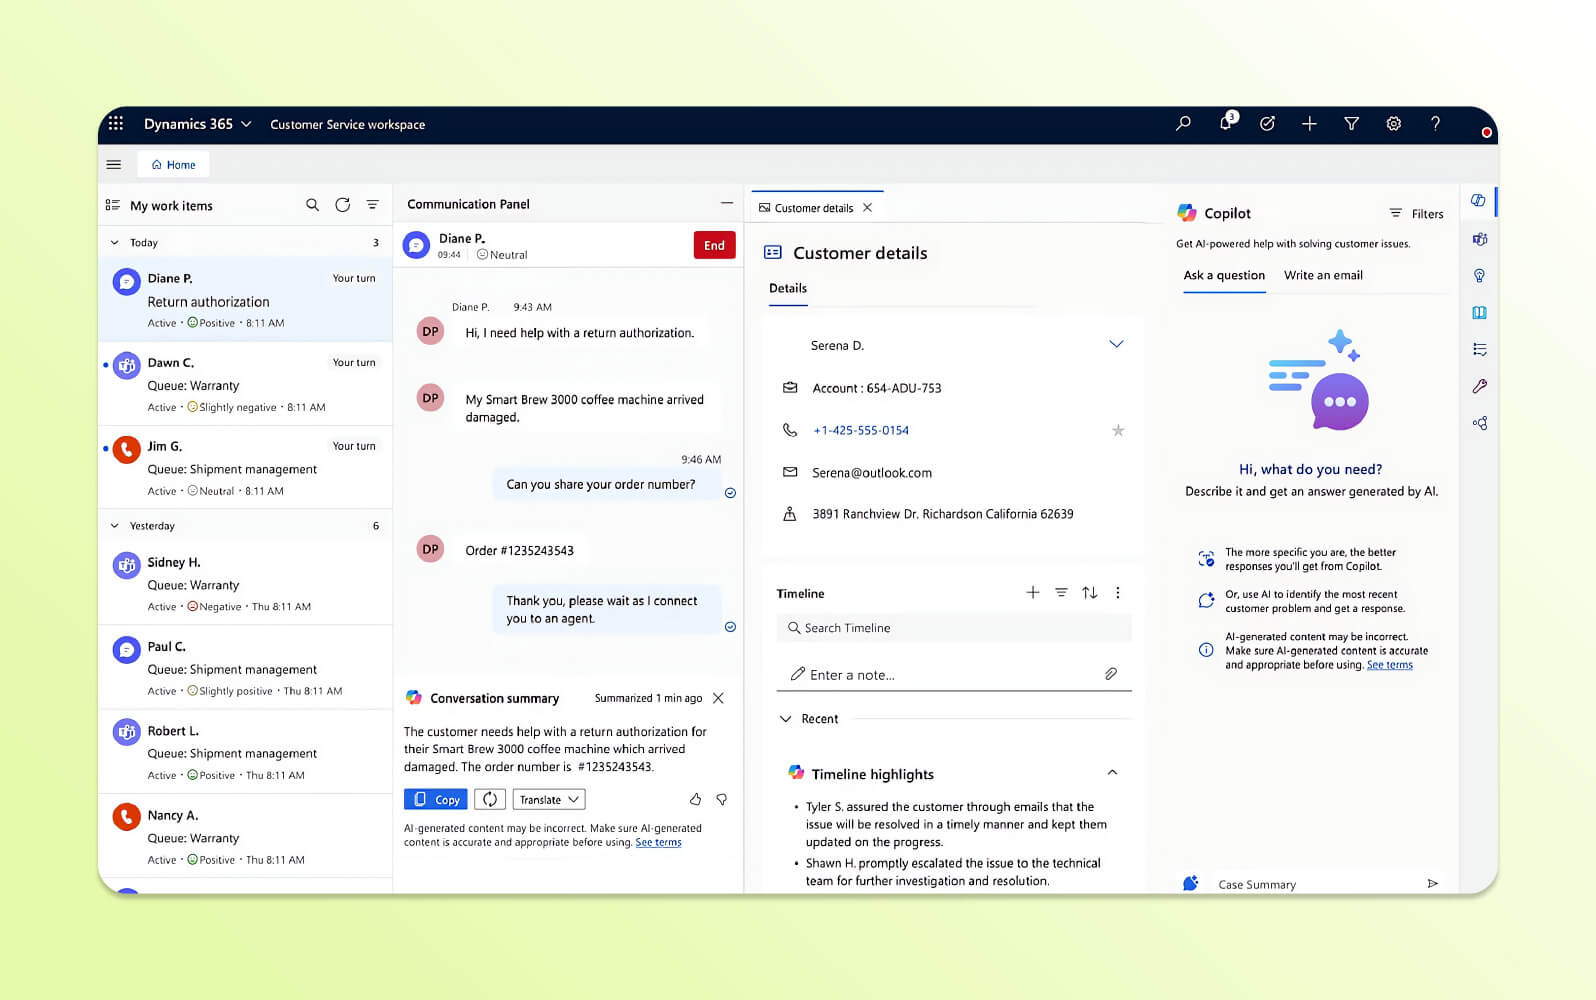Toggle the hamburger site map menu

114,165
